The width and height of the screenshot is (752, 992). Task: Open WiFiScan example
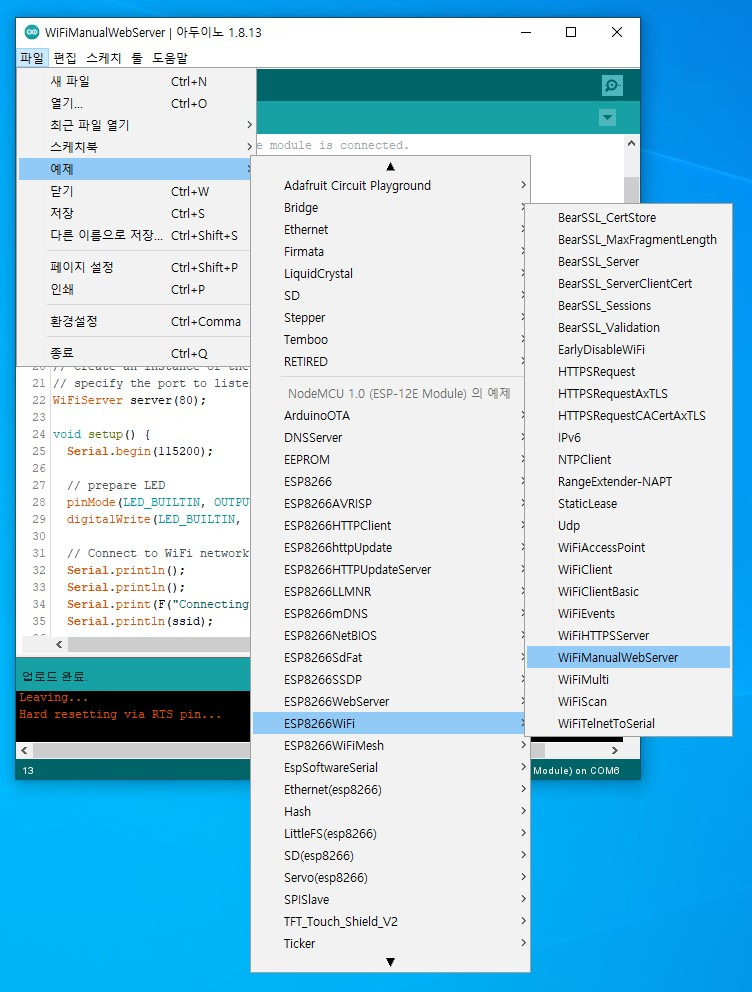click(628, 702)
